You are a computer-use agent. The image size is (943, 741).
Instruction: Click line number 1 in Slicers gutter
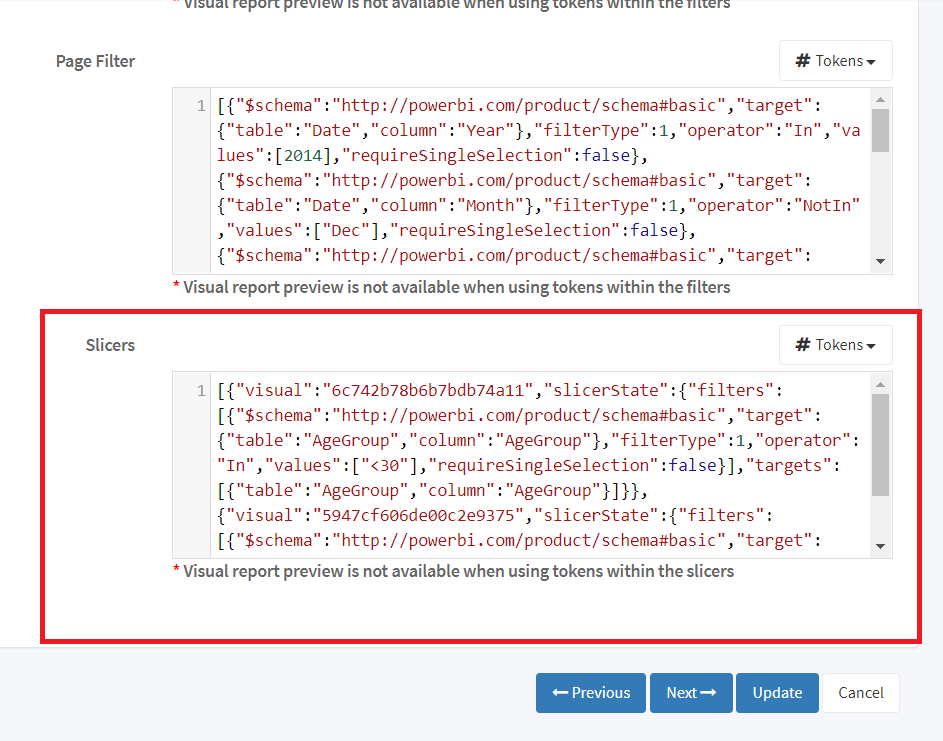point(201,390)
